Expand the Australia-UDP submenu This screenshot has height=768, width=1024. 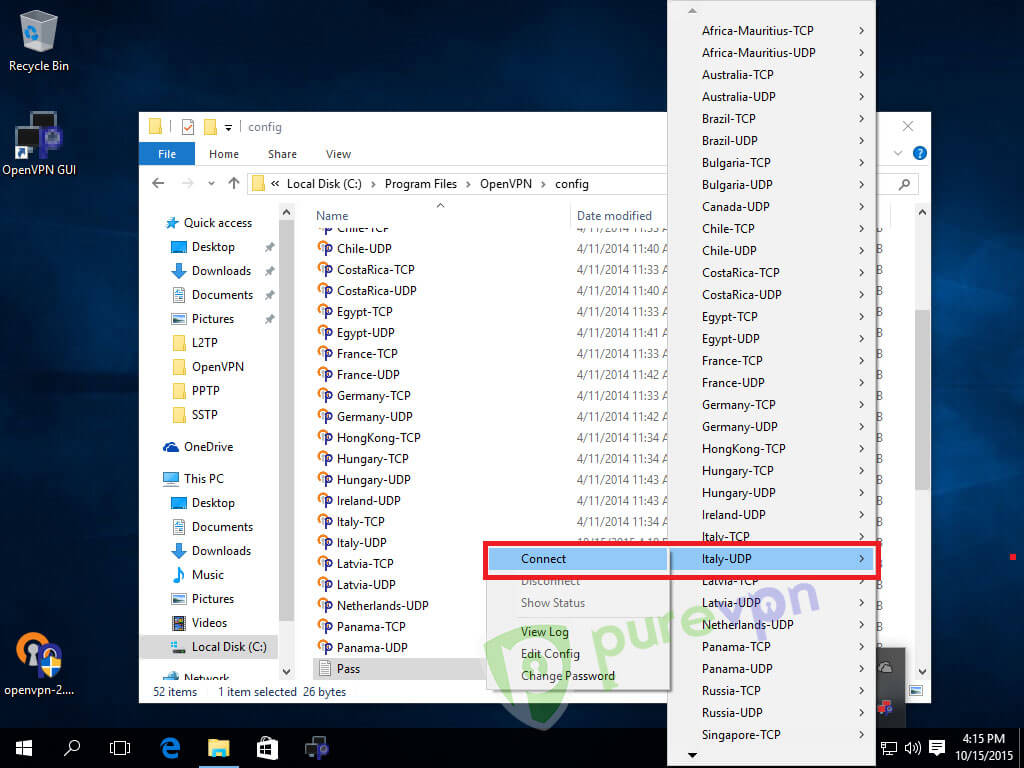pos(773,97)
